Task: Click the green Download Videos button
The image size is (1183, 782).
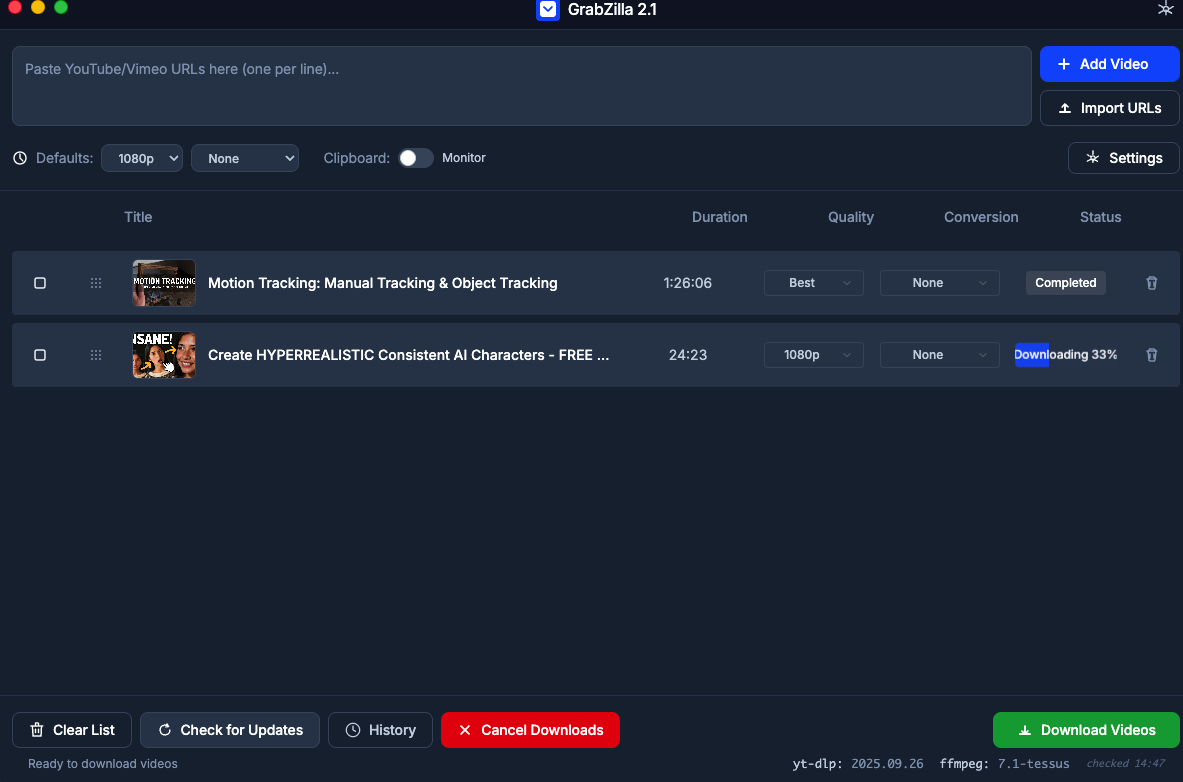Action: pos(1086,730)
